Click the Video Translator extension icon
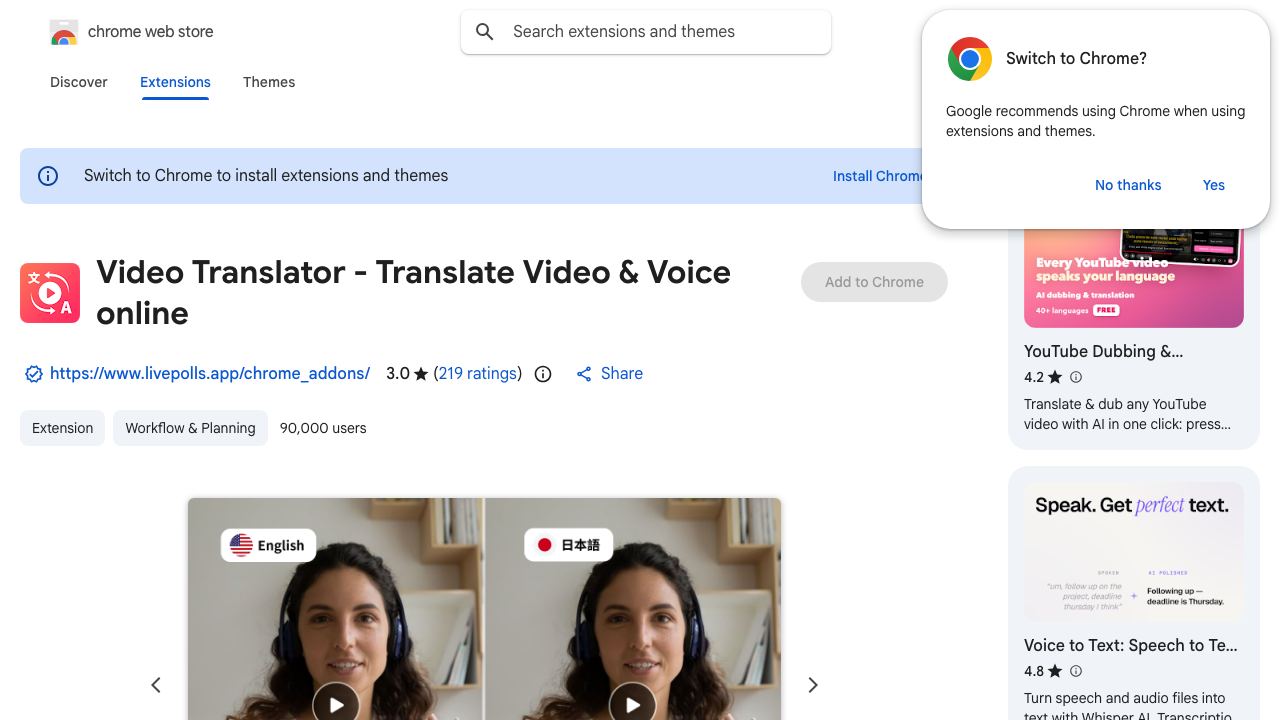This screenshot has height=720, width=1280. coord(50,293)
